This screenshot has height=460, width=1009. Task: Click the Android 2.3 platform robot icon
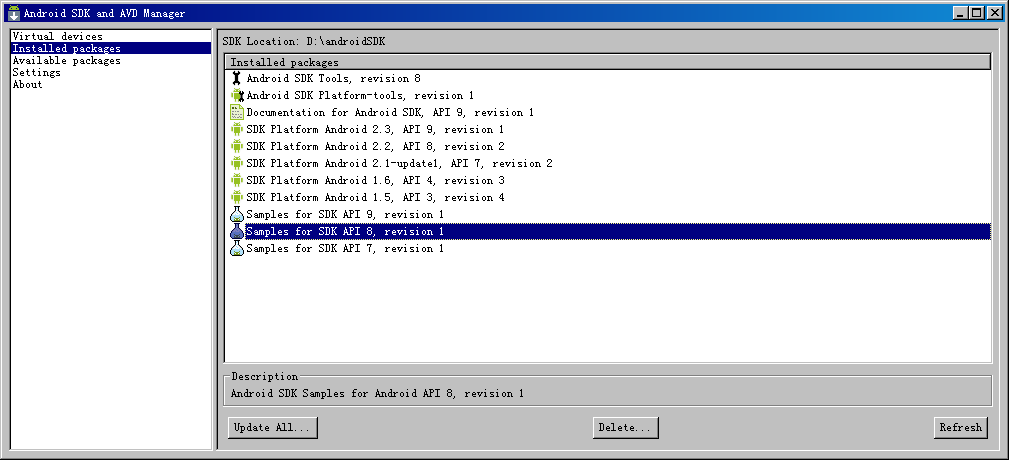click(x=237, y=129)
